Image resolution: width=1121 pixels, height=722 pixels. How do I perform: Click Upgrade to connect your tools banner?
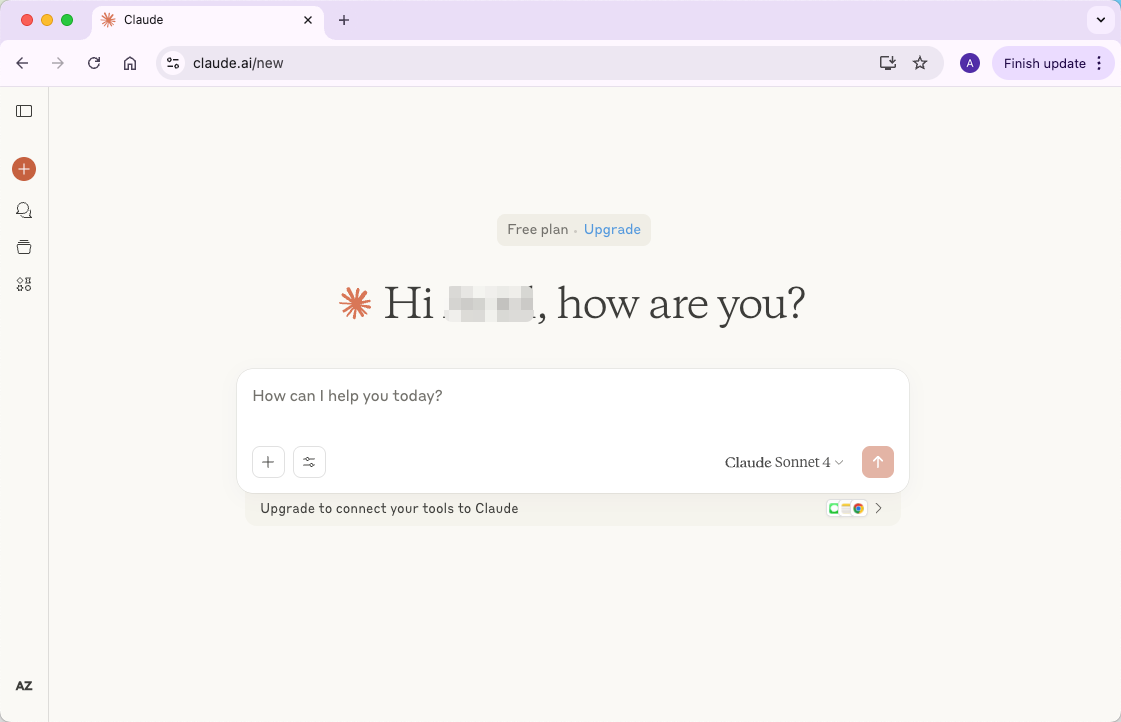(572, 508)
